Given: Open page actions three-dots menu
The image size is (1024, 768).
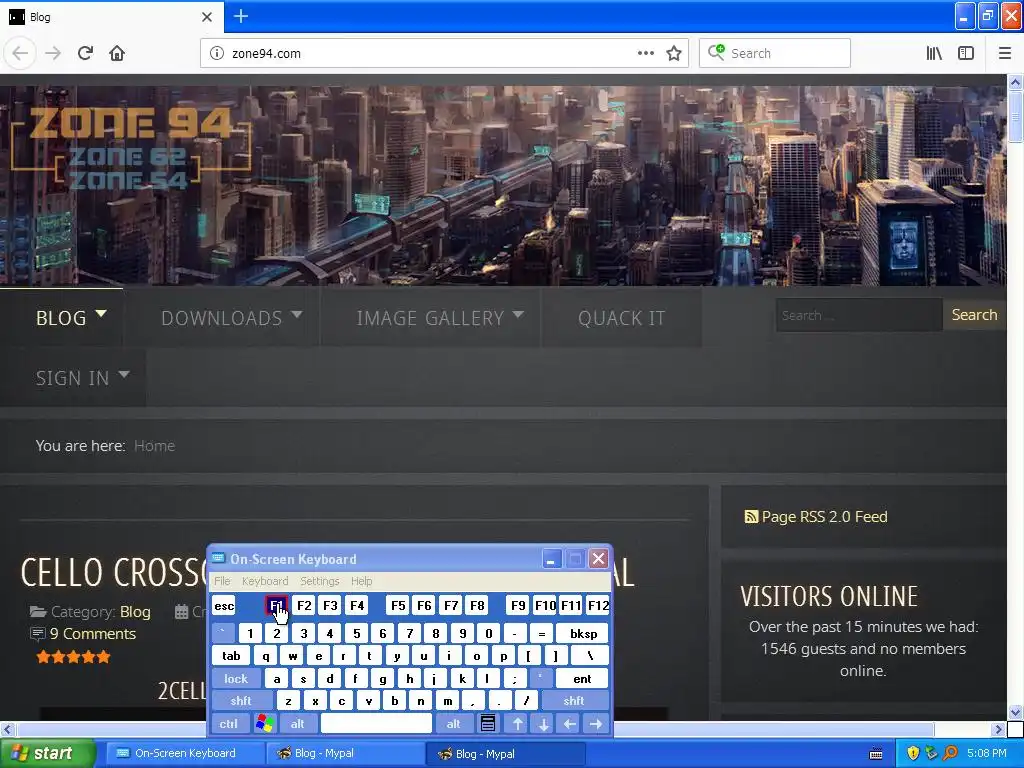Looking at the screenshot, I should pos(645,53).
